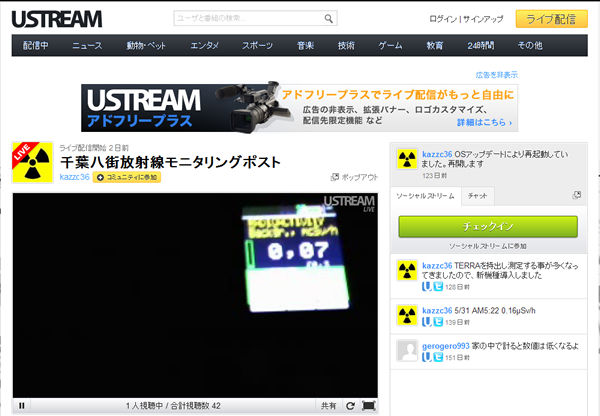Screen dimensions: 600x416
Task: Open the 音楽 nav menu item
Action: pos(305,46)
